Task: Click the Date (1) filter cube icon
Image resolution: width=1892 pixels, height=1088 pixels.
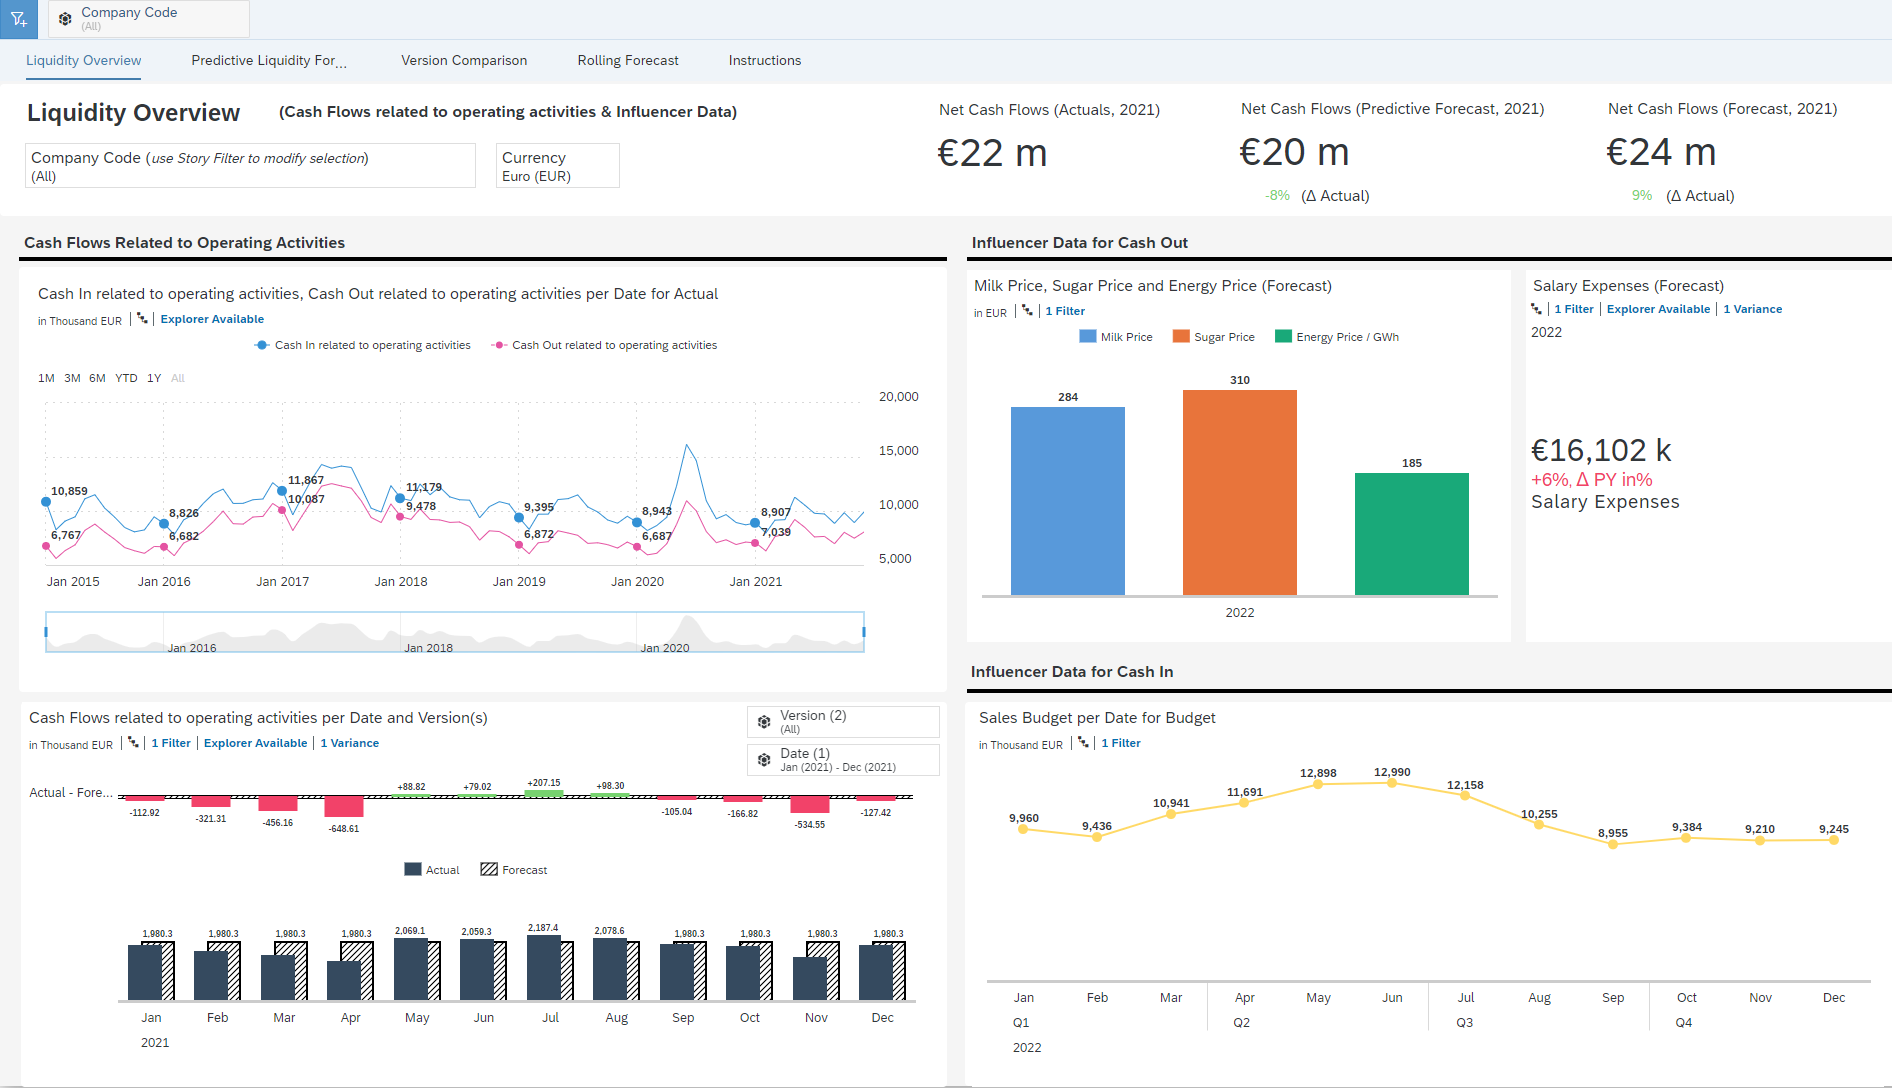Action: click(x=764, y=760)
